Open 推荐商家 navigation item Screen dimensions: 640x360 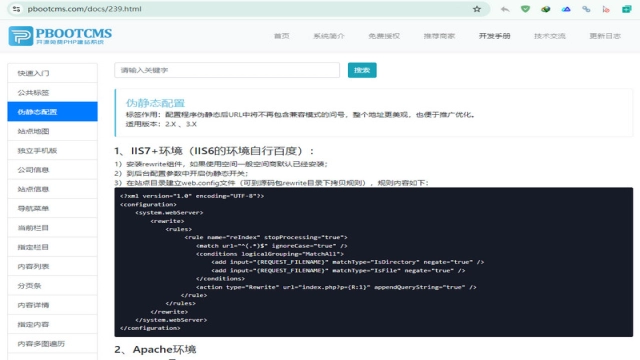(x=439, y=36)
